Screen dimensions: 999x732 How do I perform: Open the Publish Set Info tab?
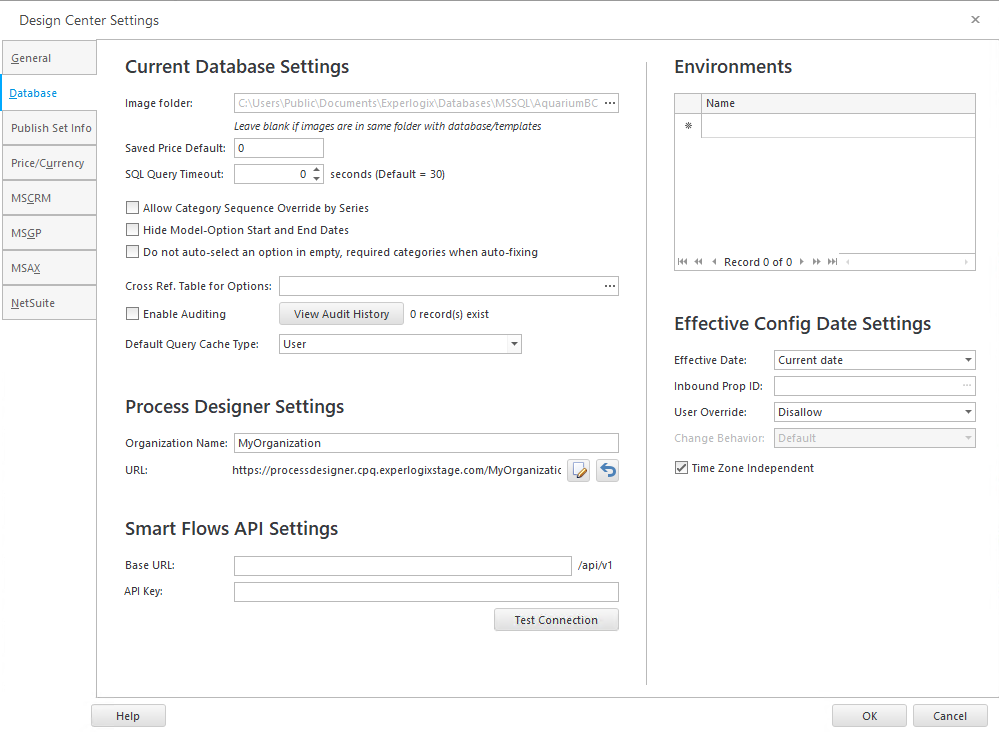coord(49,128)
